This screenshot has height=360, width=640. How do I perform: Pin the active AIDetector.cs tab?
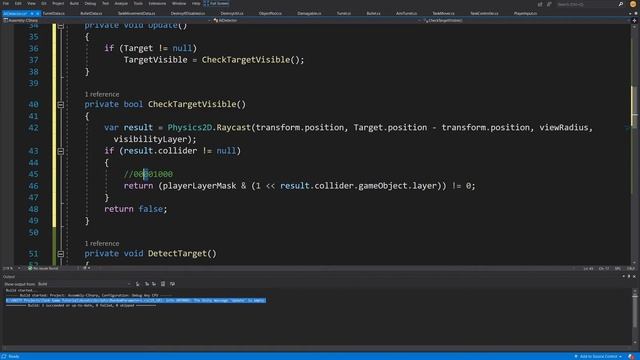[x=32, y=13]
